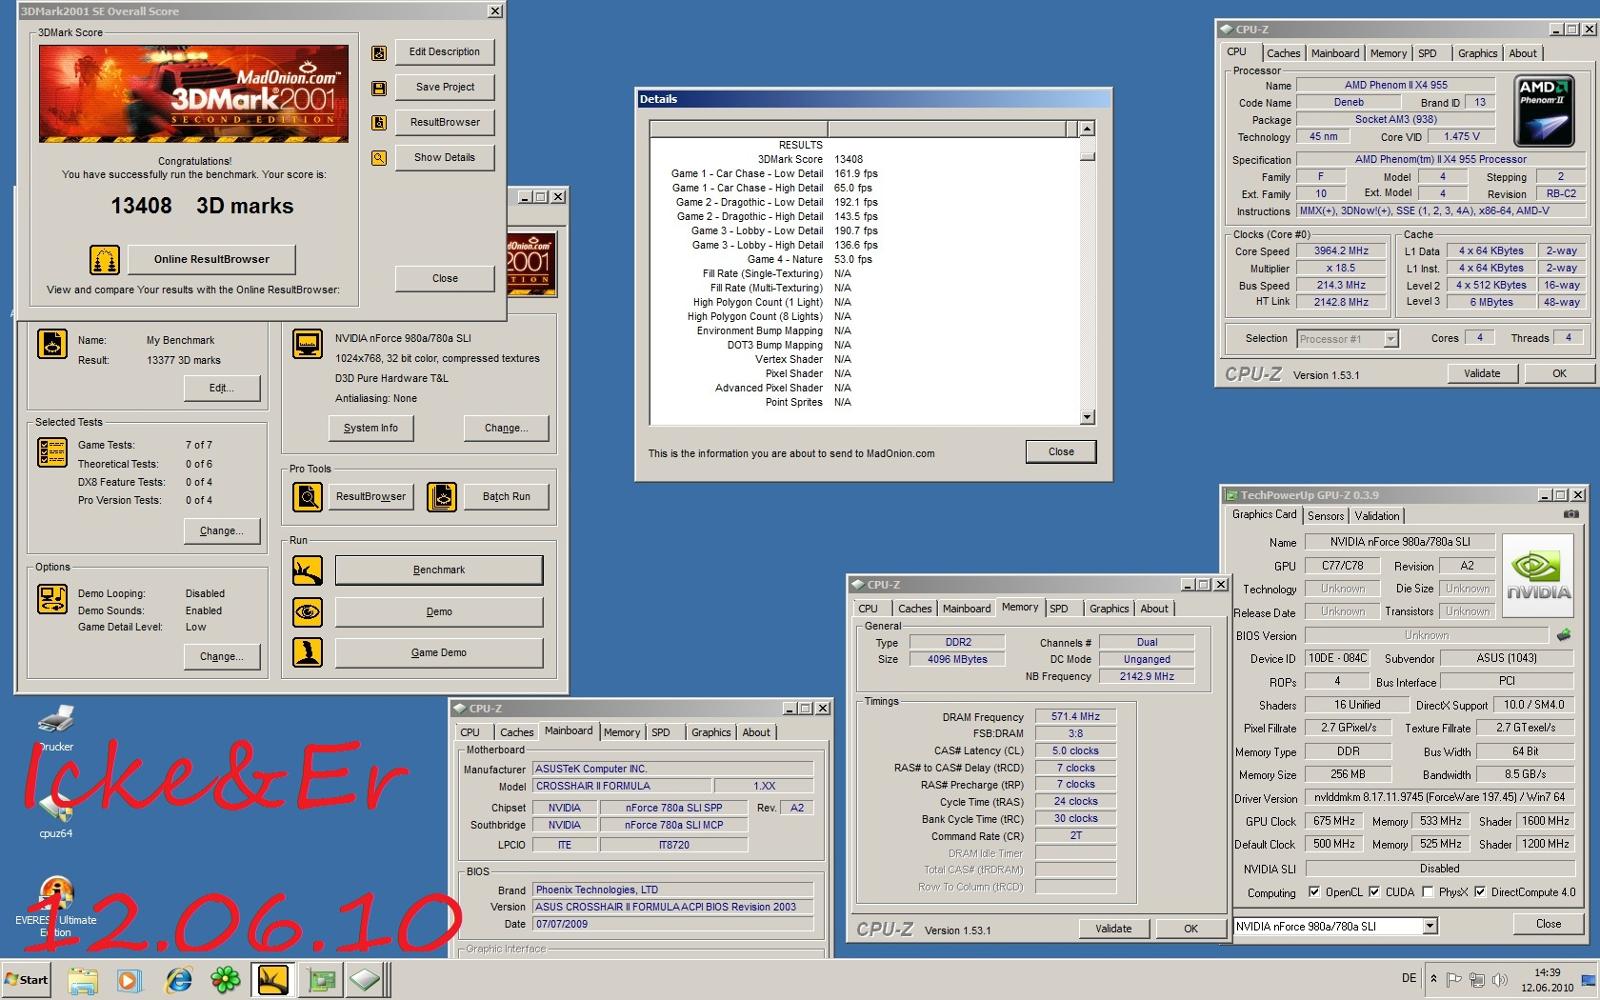1600x1000 pixels.
Task: Click the GPU-Z BIOS save chip icon
Action: click(x=1564, y=635)
